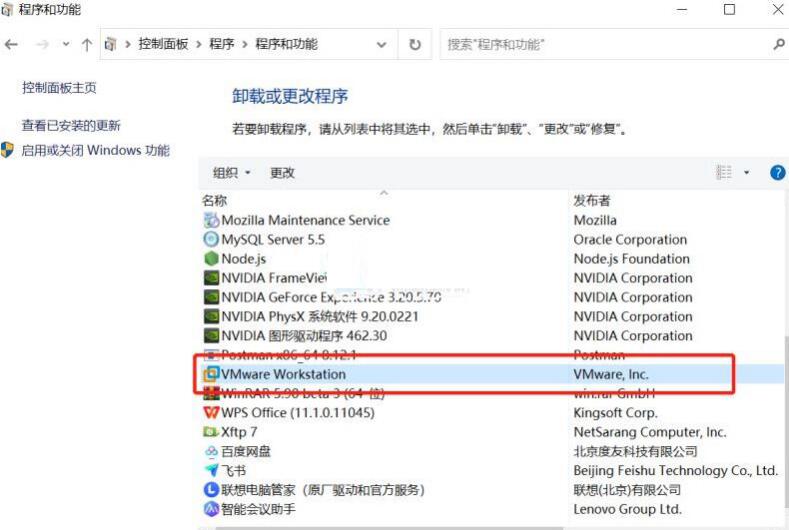Click the Xftp 7 icon
789x530 pixels.
[x=211, y=432]
